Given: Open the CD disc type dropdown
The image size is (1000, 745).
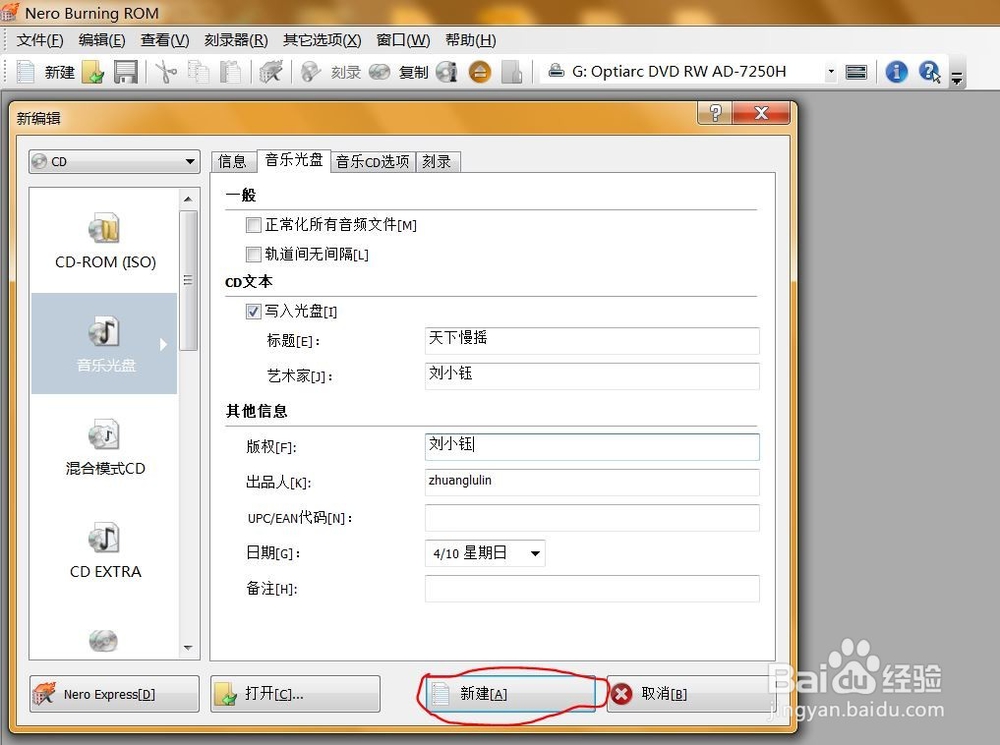Looking at the screenshot, I should [x=115, y=161].
